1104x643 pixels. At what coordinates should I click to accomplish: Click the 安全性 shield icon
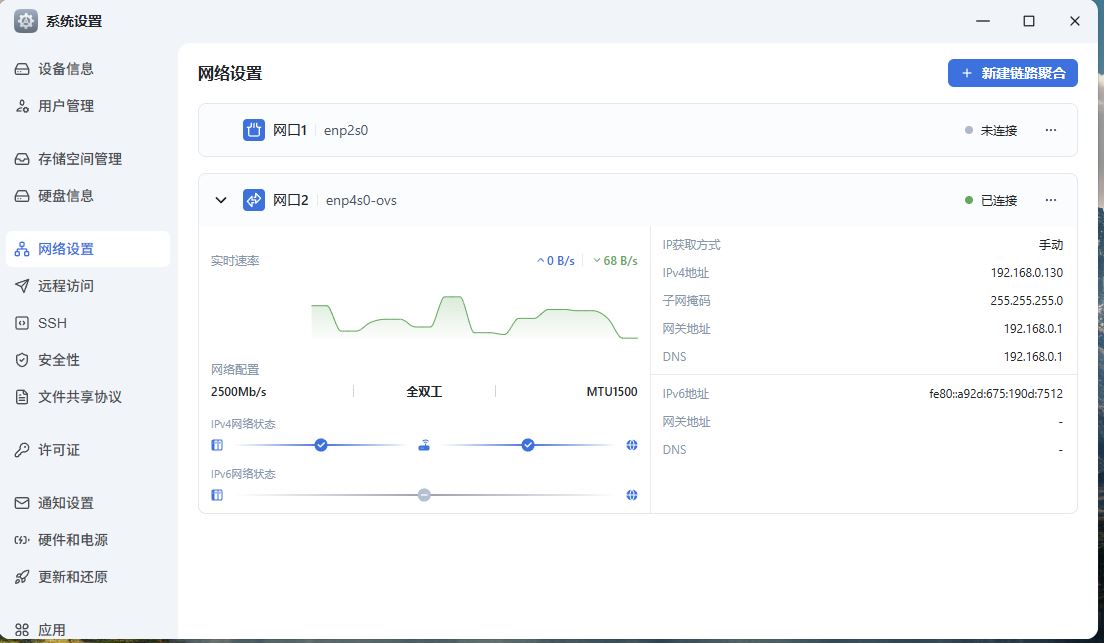[22, 360]
